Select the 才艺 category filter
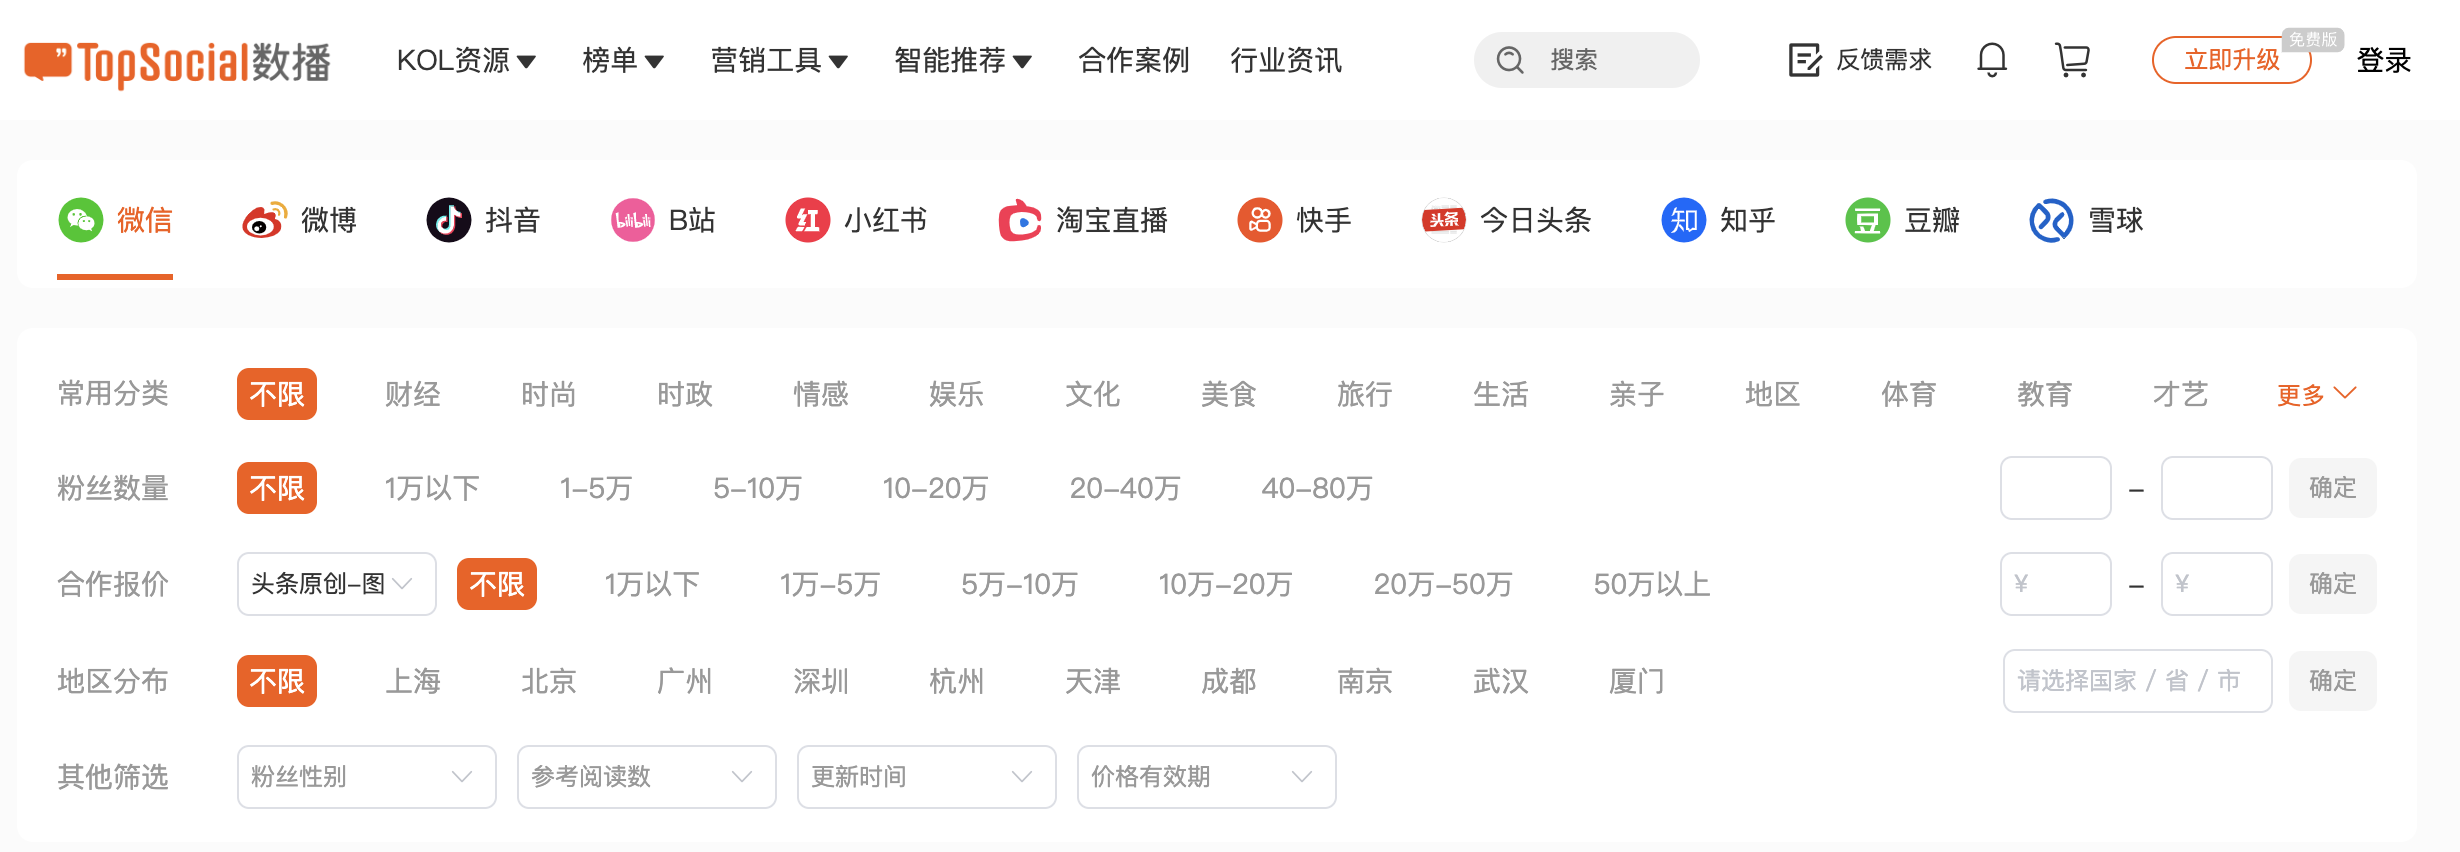This screenshot has height=852, width=2460. [x=2181, y=394]
